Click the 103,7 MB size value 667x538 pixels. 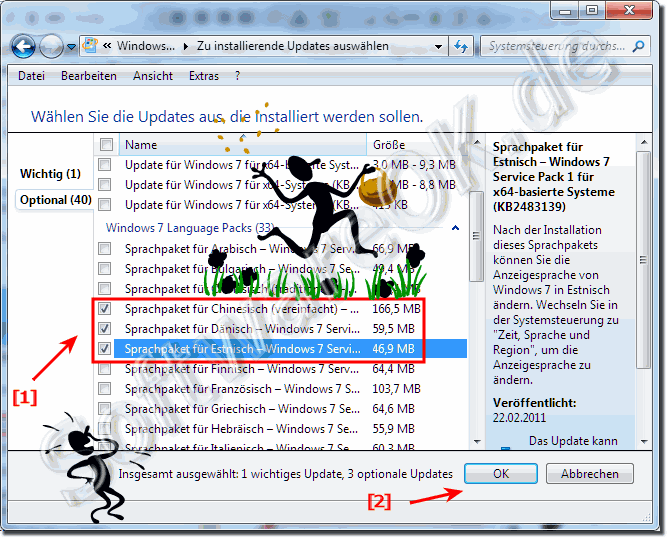click(396, 389)
